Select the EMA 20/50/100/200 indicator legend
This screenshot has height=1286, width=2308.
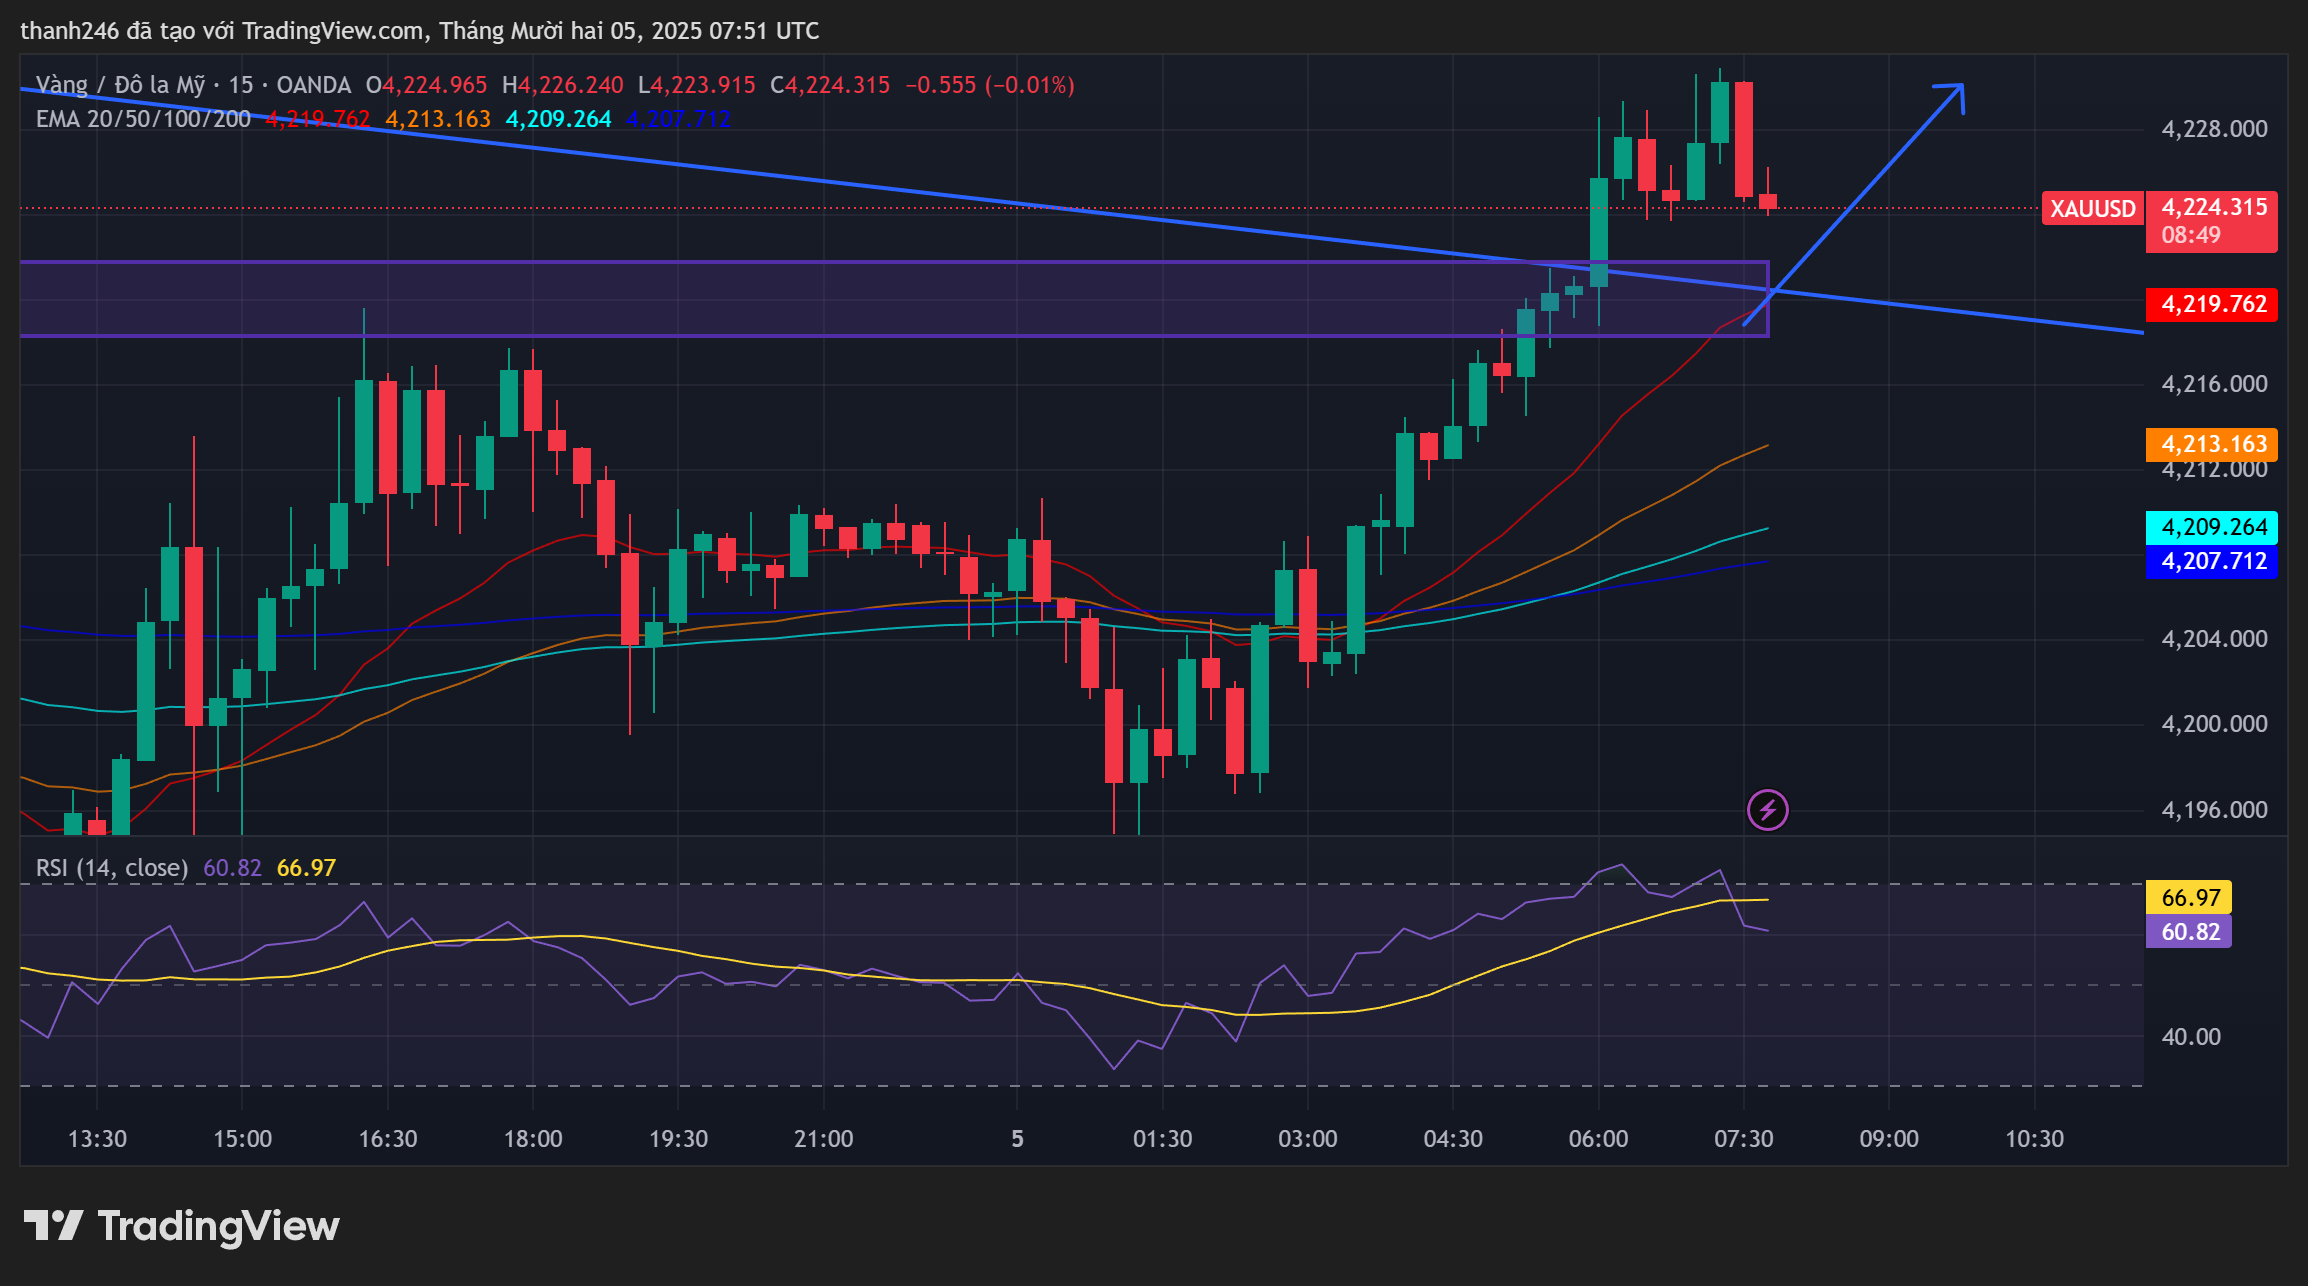pos(143,119)
